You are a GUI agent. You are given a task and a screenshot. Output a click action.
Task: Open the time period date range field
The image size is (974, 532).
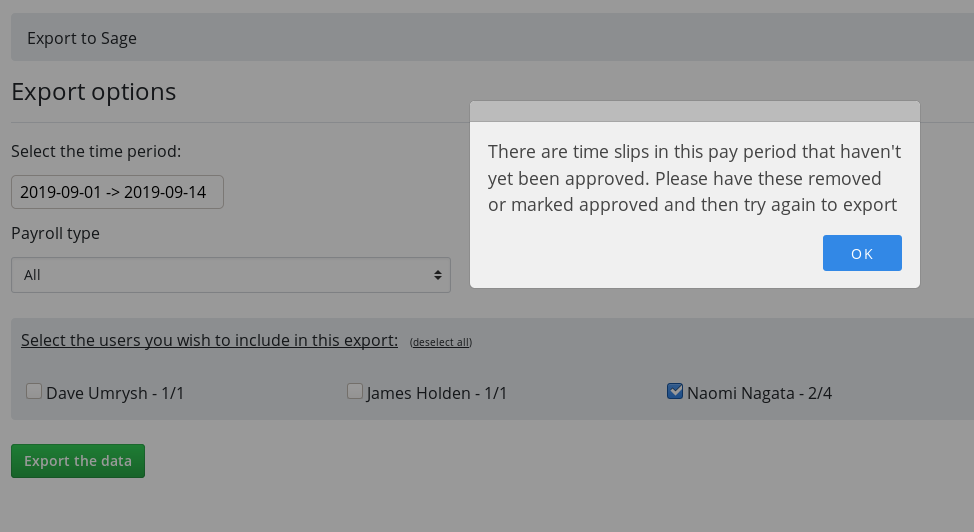pyautogui.click(x=117, y=192)
